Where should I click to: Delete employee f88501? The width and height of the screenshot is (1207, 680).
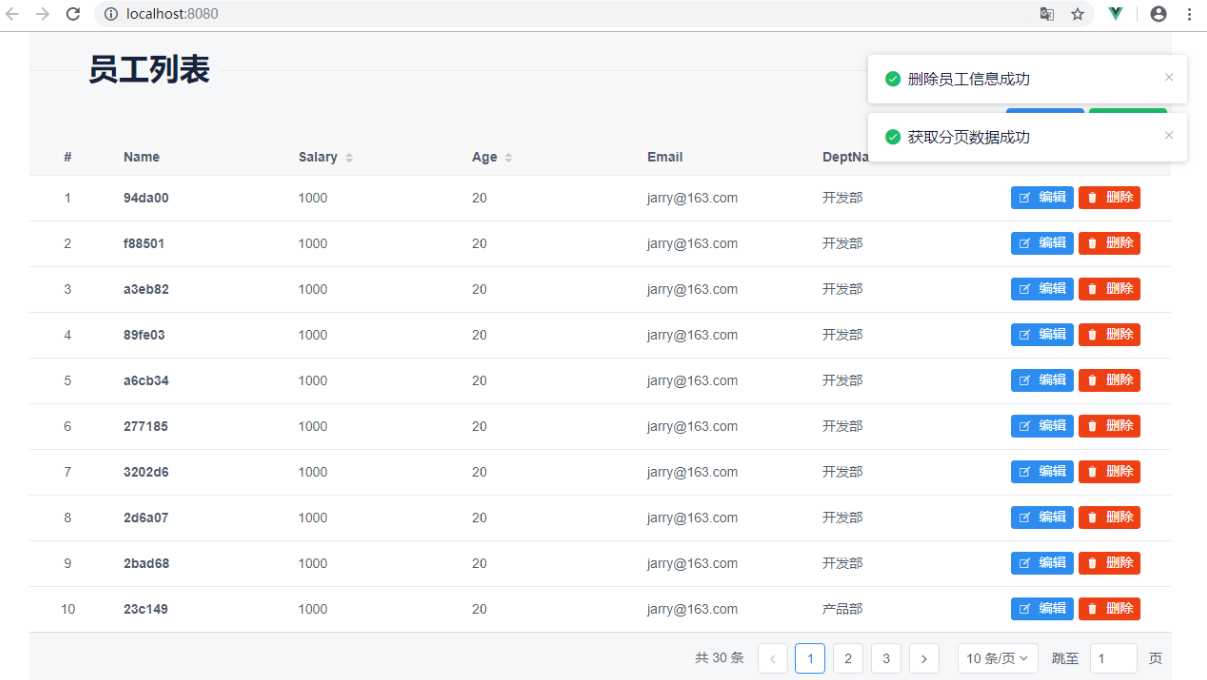point(1109,243)
